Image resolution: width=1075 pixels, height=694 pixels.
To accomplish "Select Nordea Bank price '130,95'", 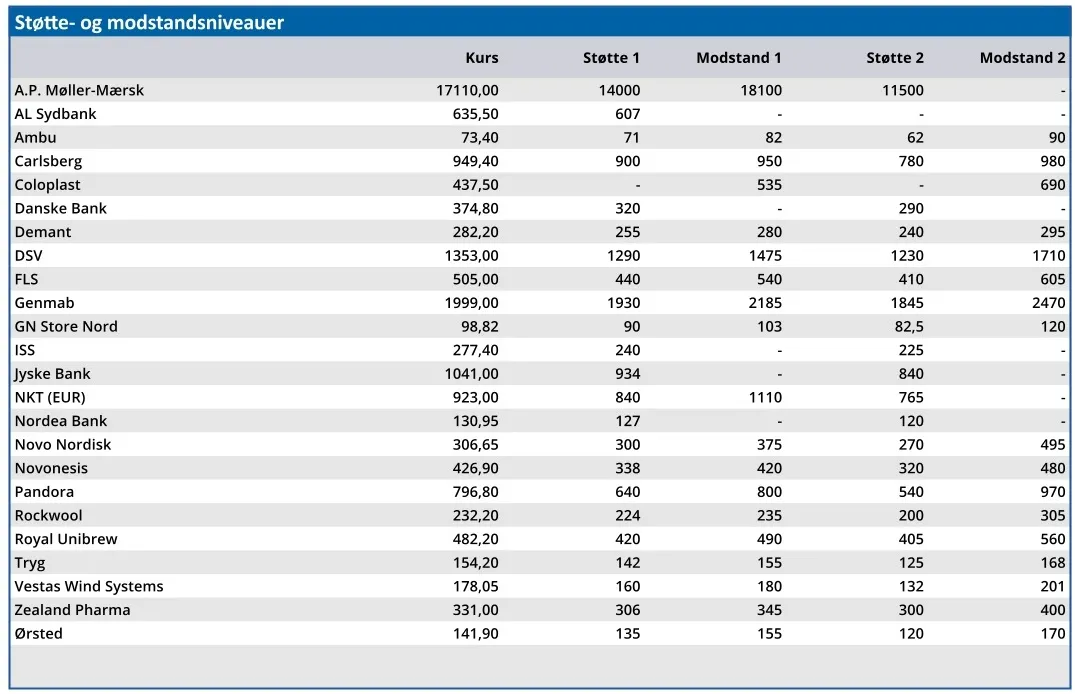I will pyautogui.click(x=475, y=421).
